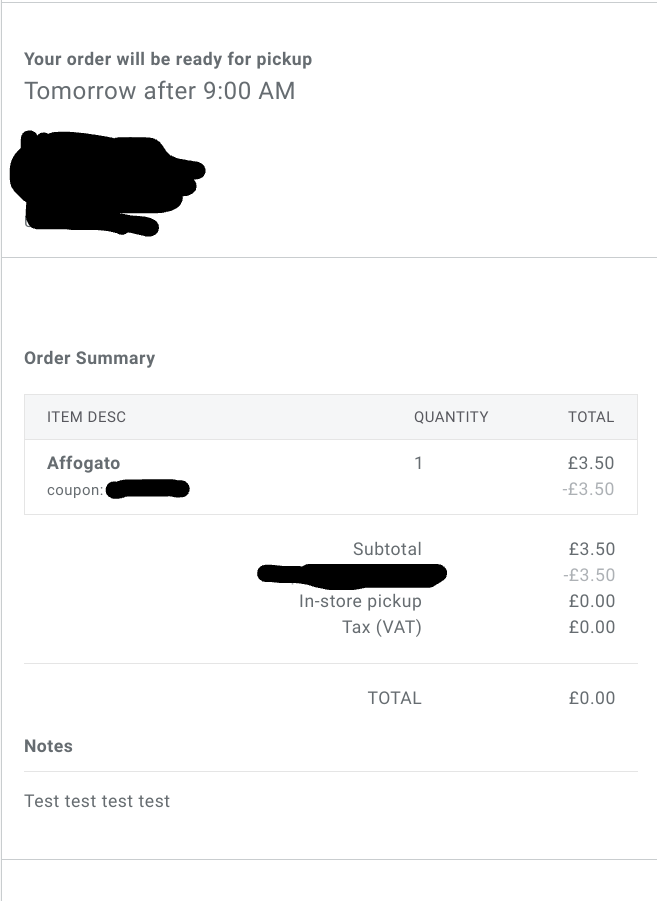
Task: Select the "Tomorrow after 9:00 AM" pickup time
Action: click(x=160, y=91)
